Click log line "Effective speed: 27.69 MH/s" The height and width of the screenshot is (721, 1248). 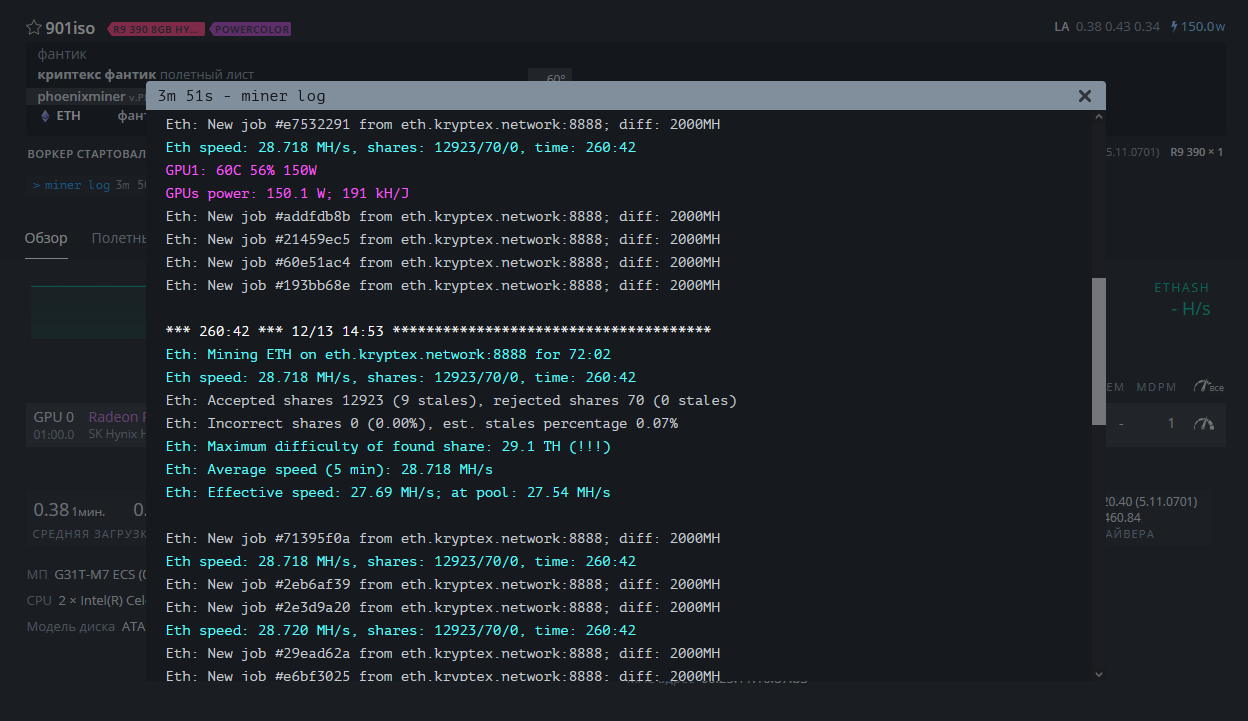388,493
